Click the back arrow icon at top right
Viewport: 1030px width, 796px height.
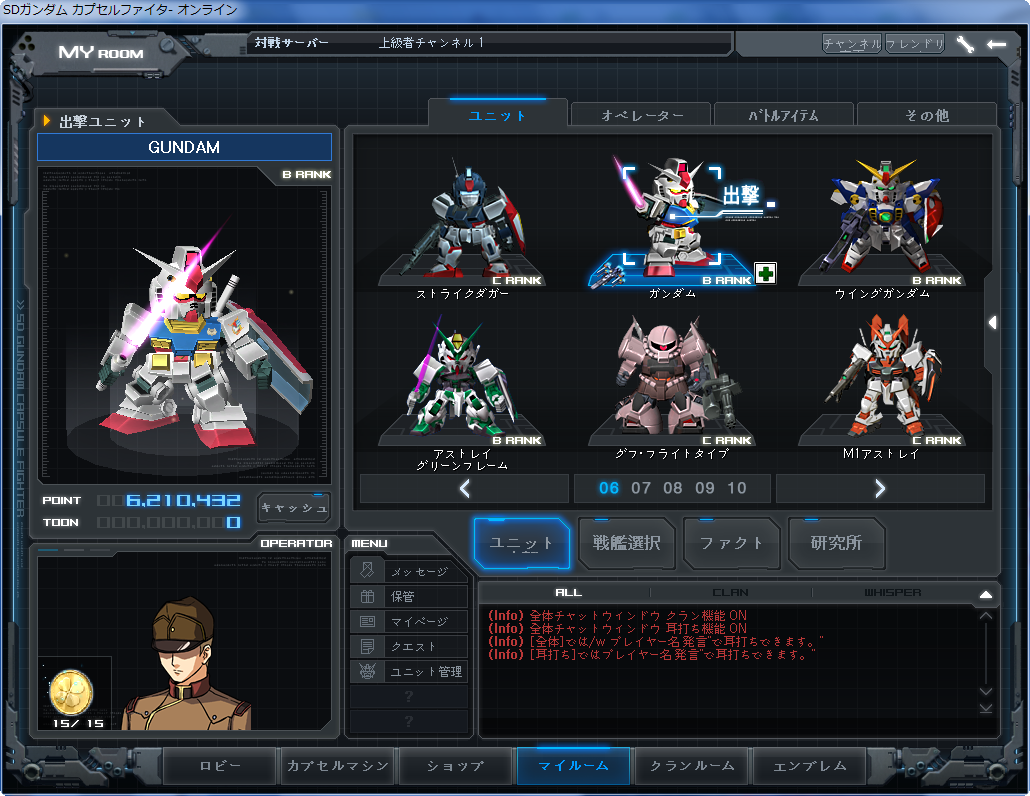click(x=996, y=44)
